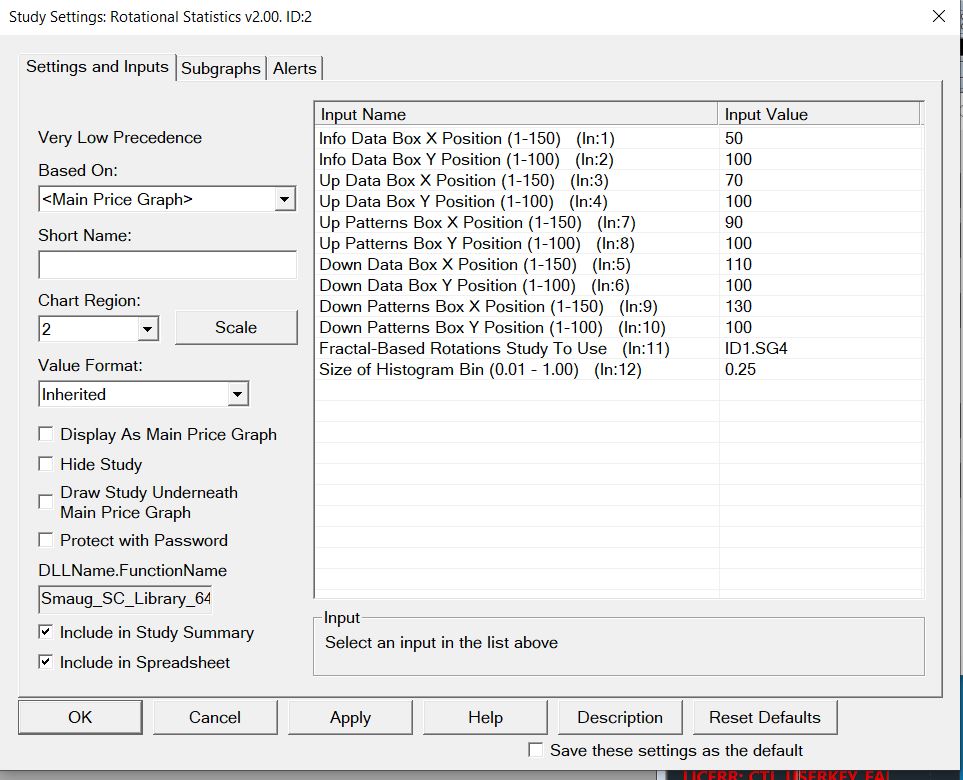
Task: Click the Short Name input field
Action: pyautogui.click(x=167, y=265)
